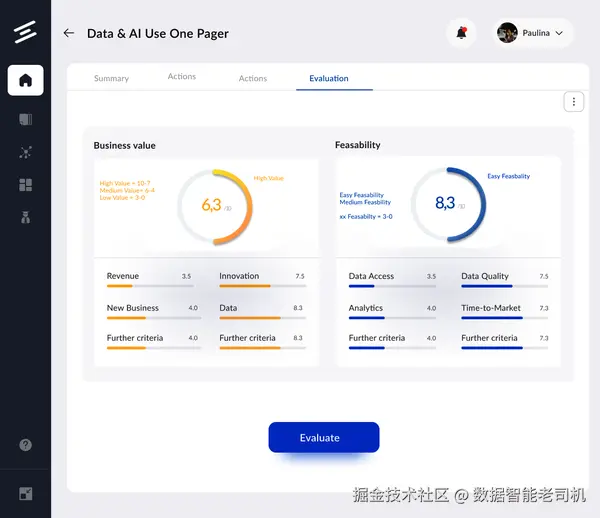The width and height of the screenshot is (600, 518).
Task: Switch to the Summary tab
Action: click(x=111, y=78)
